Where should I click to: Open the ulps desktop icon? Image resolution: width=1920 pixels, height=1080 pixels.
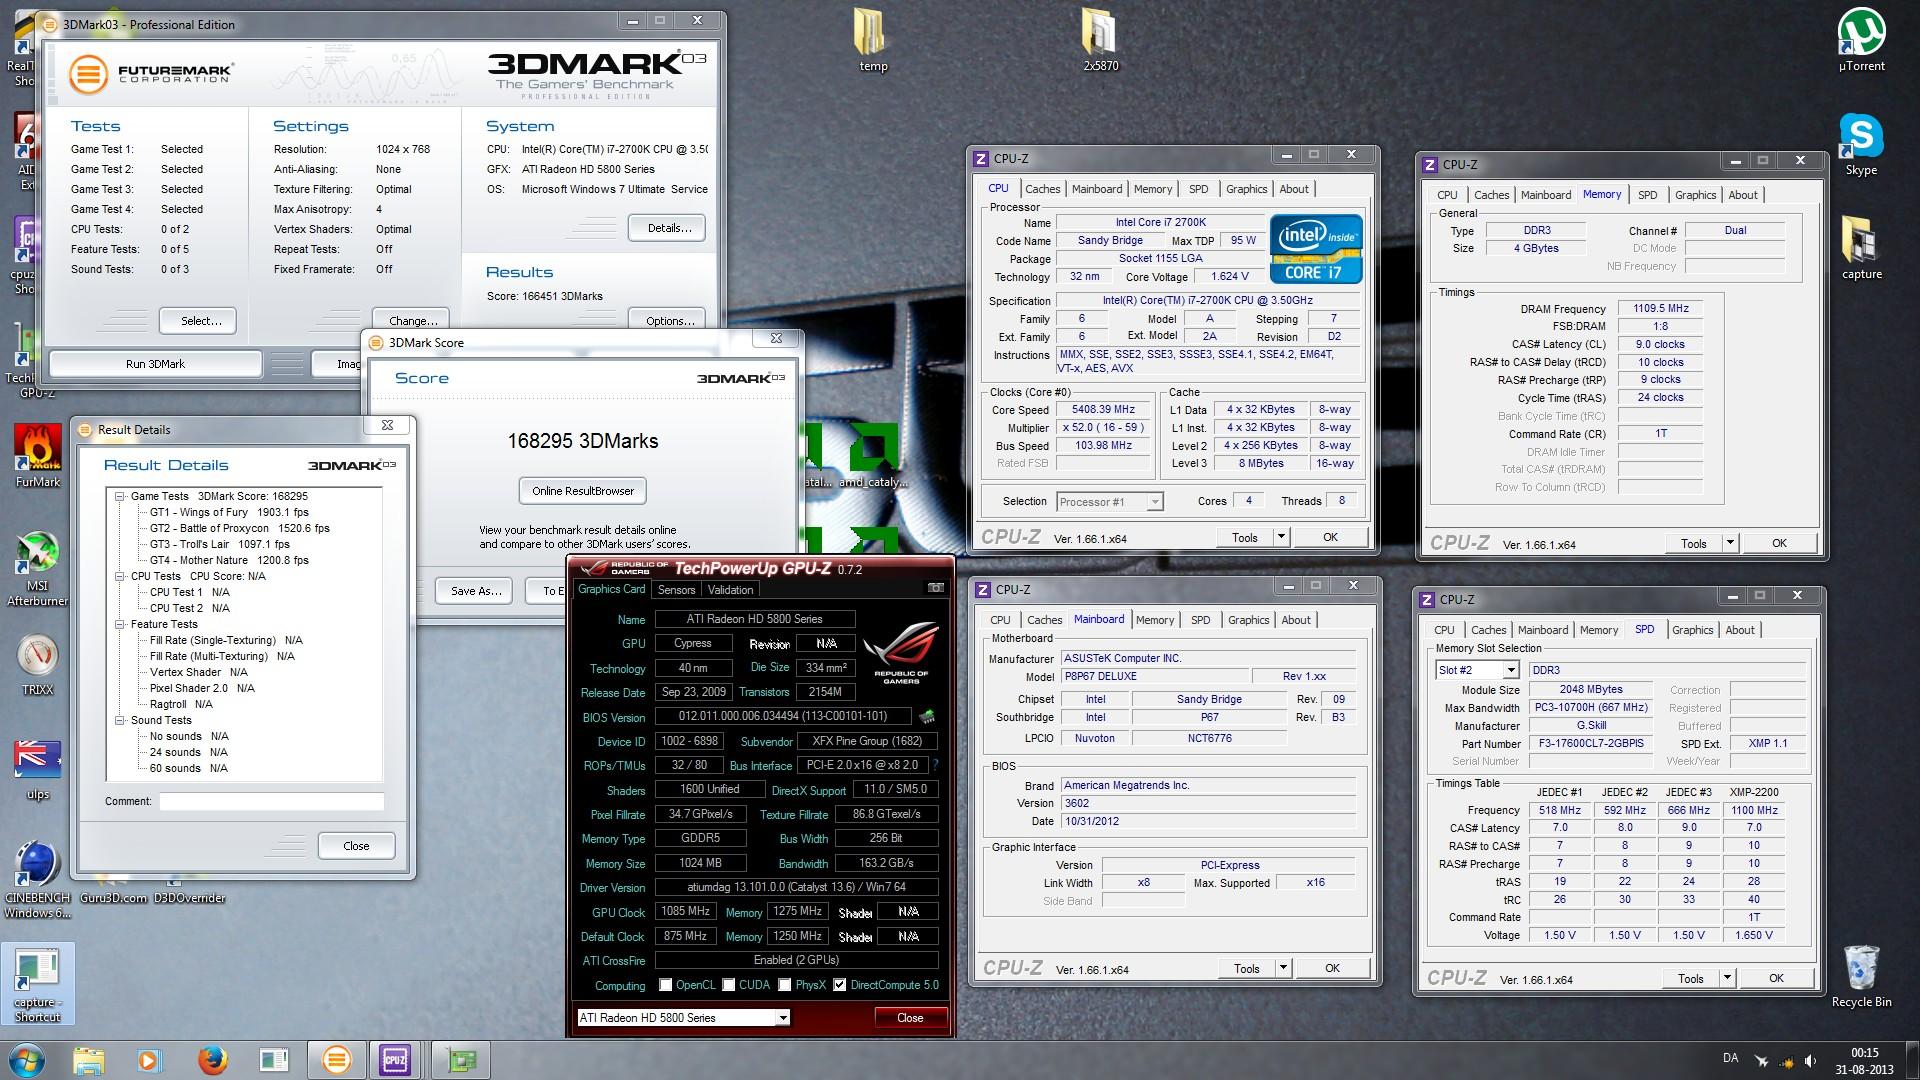pos(38,770)
